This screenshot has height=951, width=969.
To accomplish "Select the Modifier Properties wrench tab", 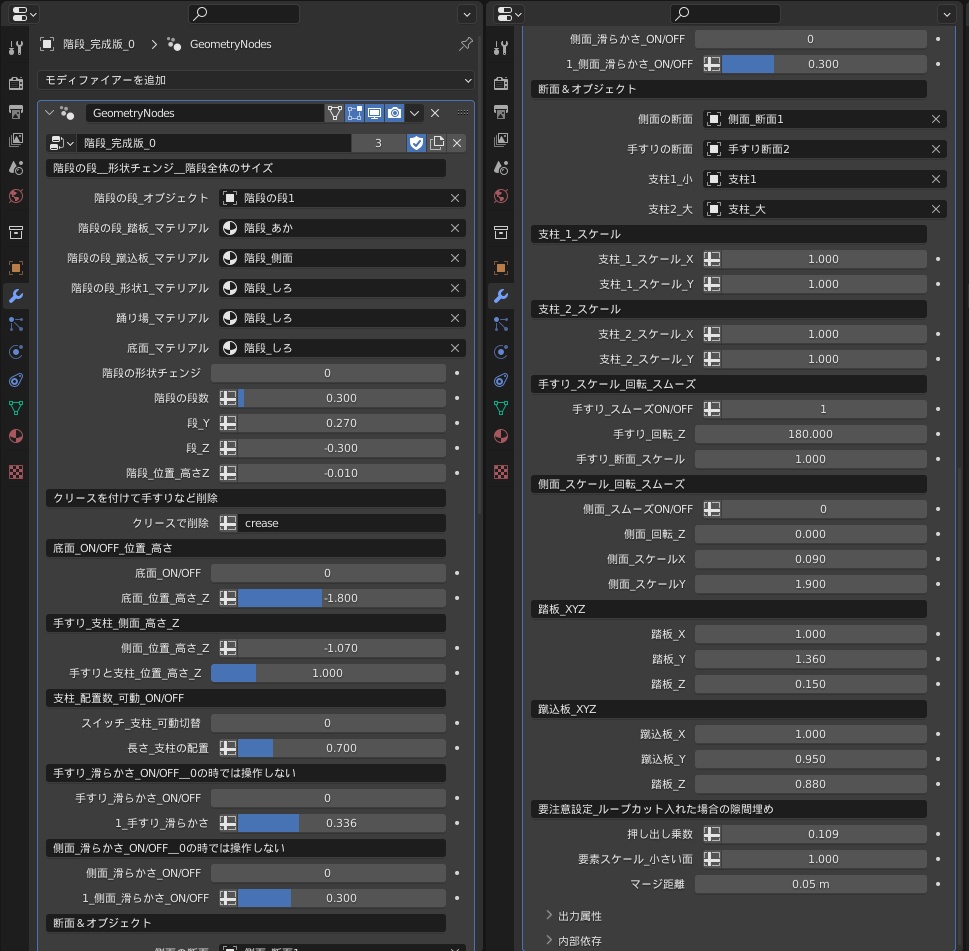I will [15, 295].
